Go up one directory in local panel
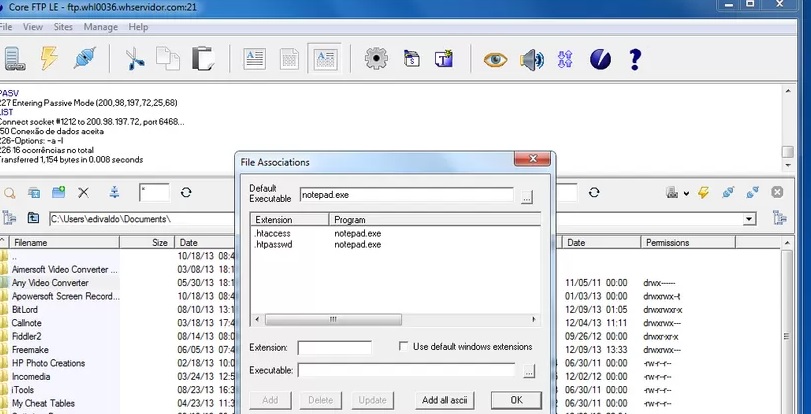This screenshot has width=811, height=414. (x=34, y=218)
